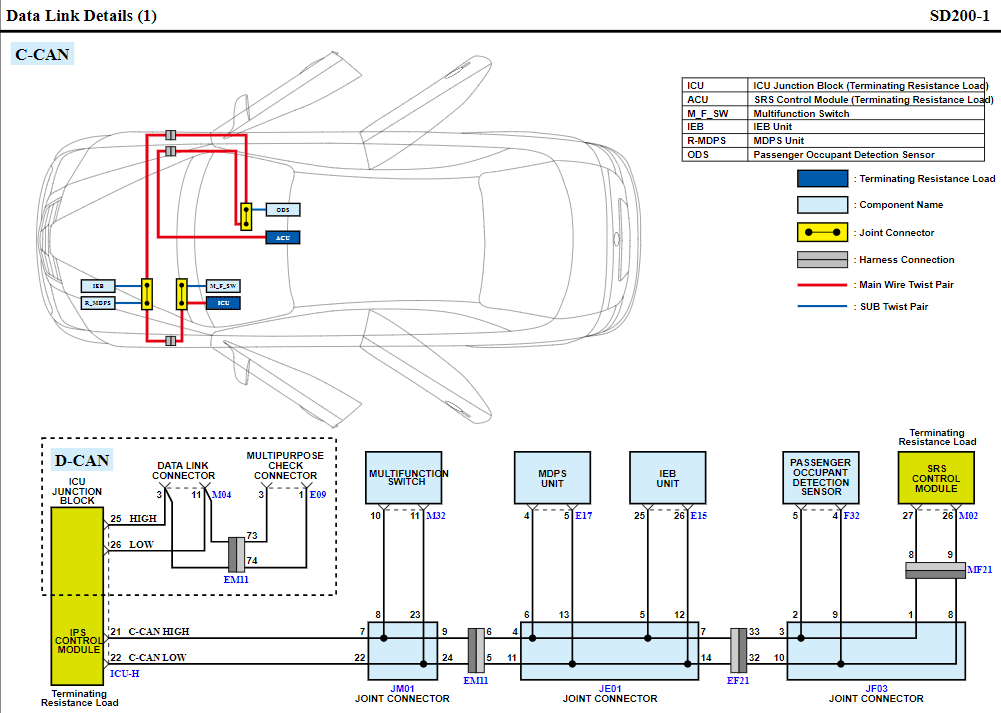This screenshot has width=1001, height=713.
Task: Click the yellow Joint Connector legend symbol
Action: [822, 232]
